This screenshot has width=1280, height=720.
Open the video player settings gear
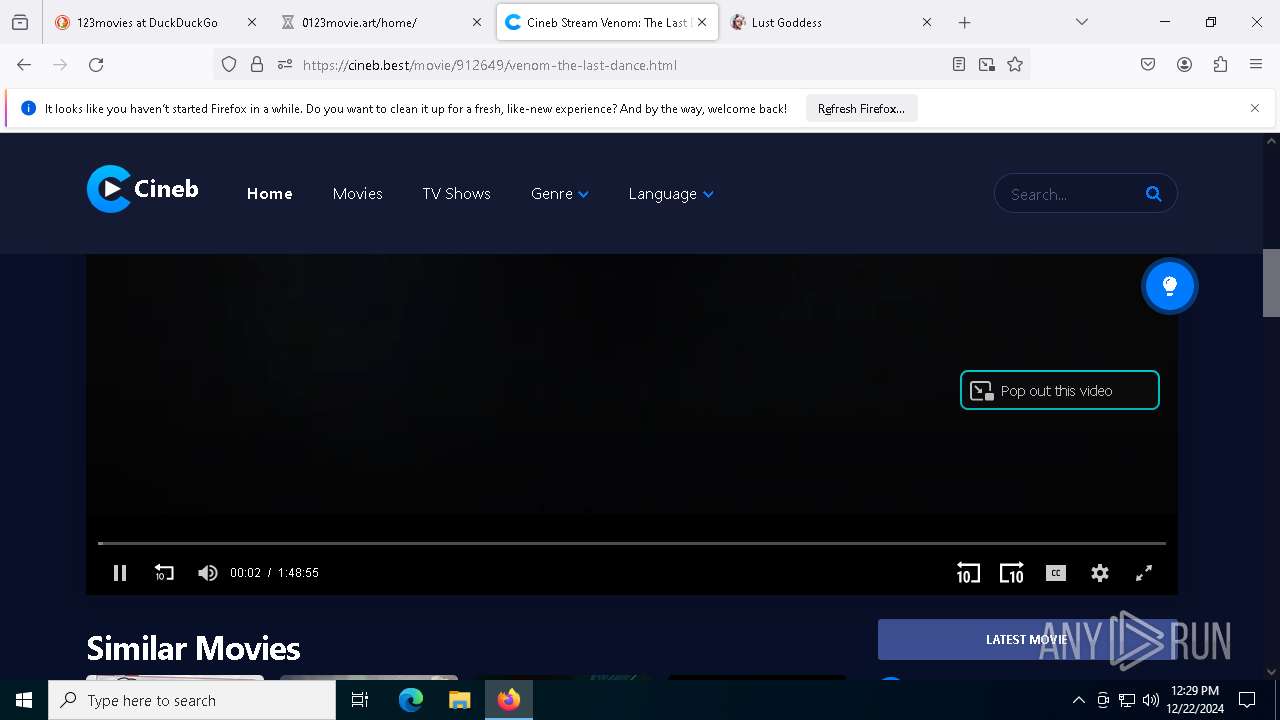pyautogui.click(x=1100, y=573)
